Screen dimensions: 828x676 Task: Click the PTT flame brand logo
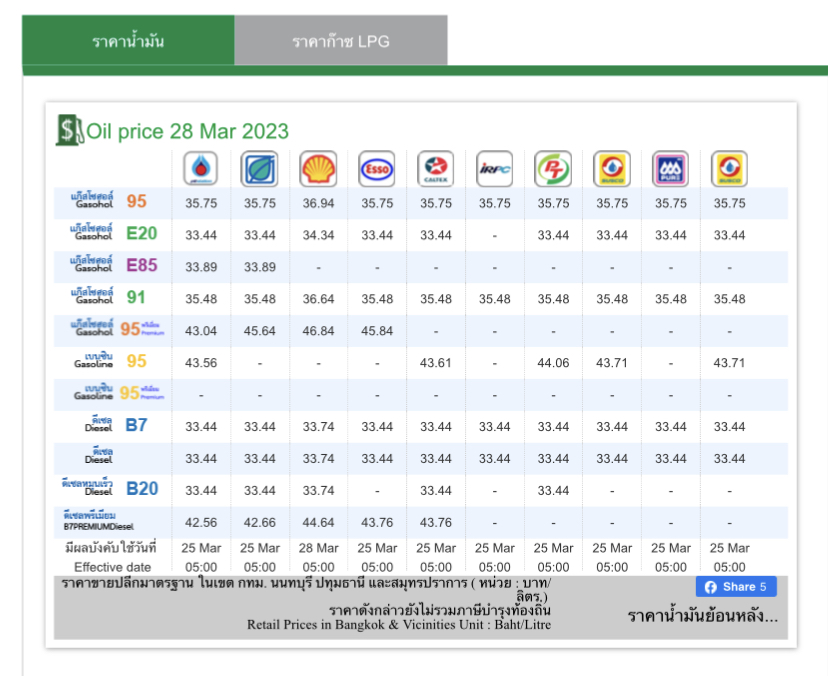click(201, 168)
